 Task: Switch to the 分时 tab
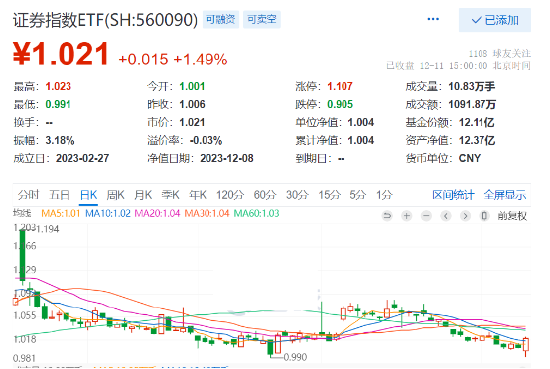tap(28, 195)
